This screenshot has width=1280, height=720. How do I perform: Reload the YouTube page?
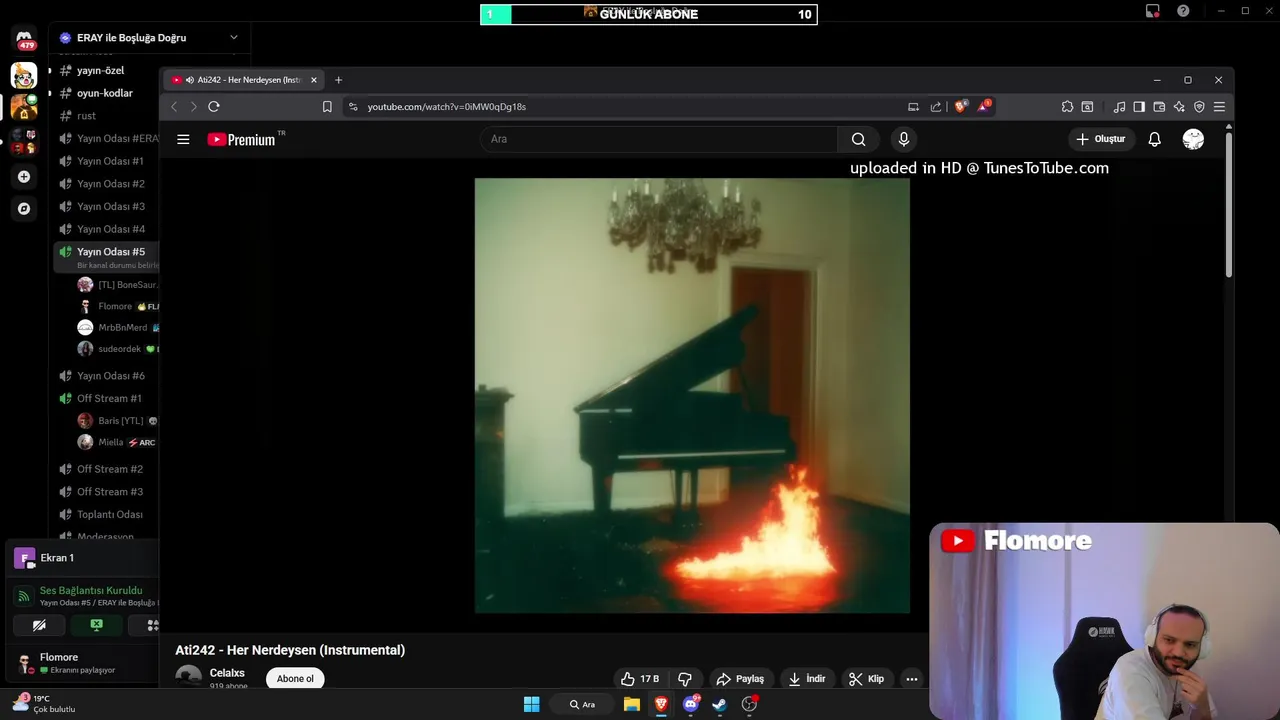214,106
